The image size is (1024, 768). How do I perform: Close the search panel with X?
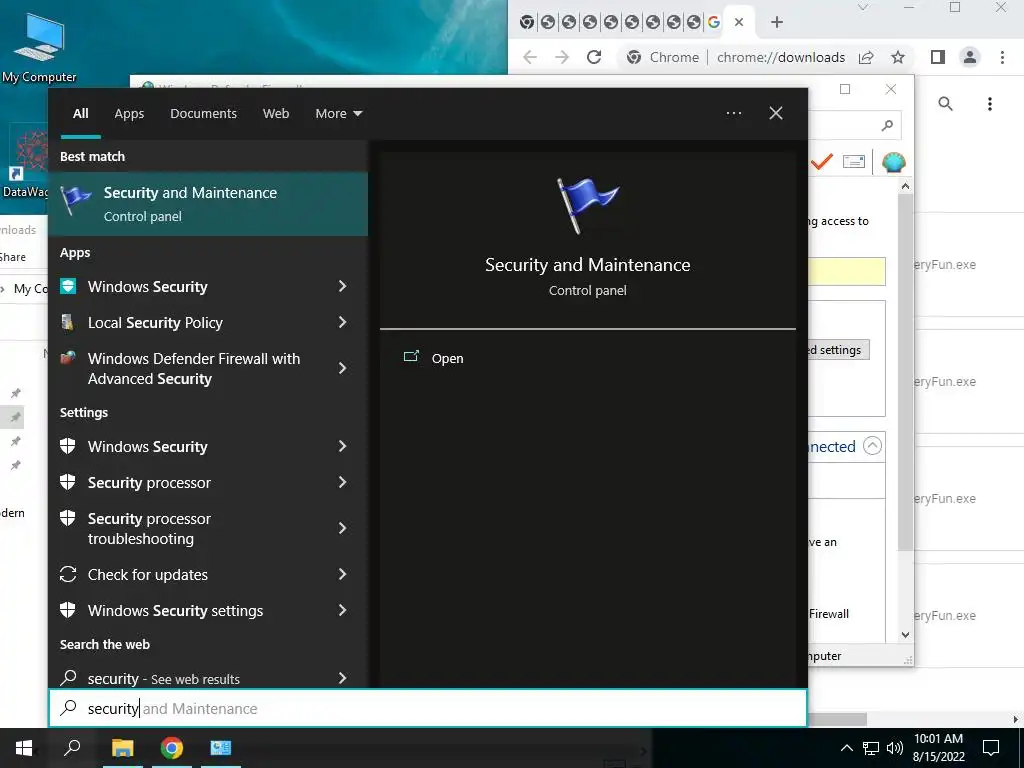[776, 113]
